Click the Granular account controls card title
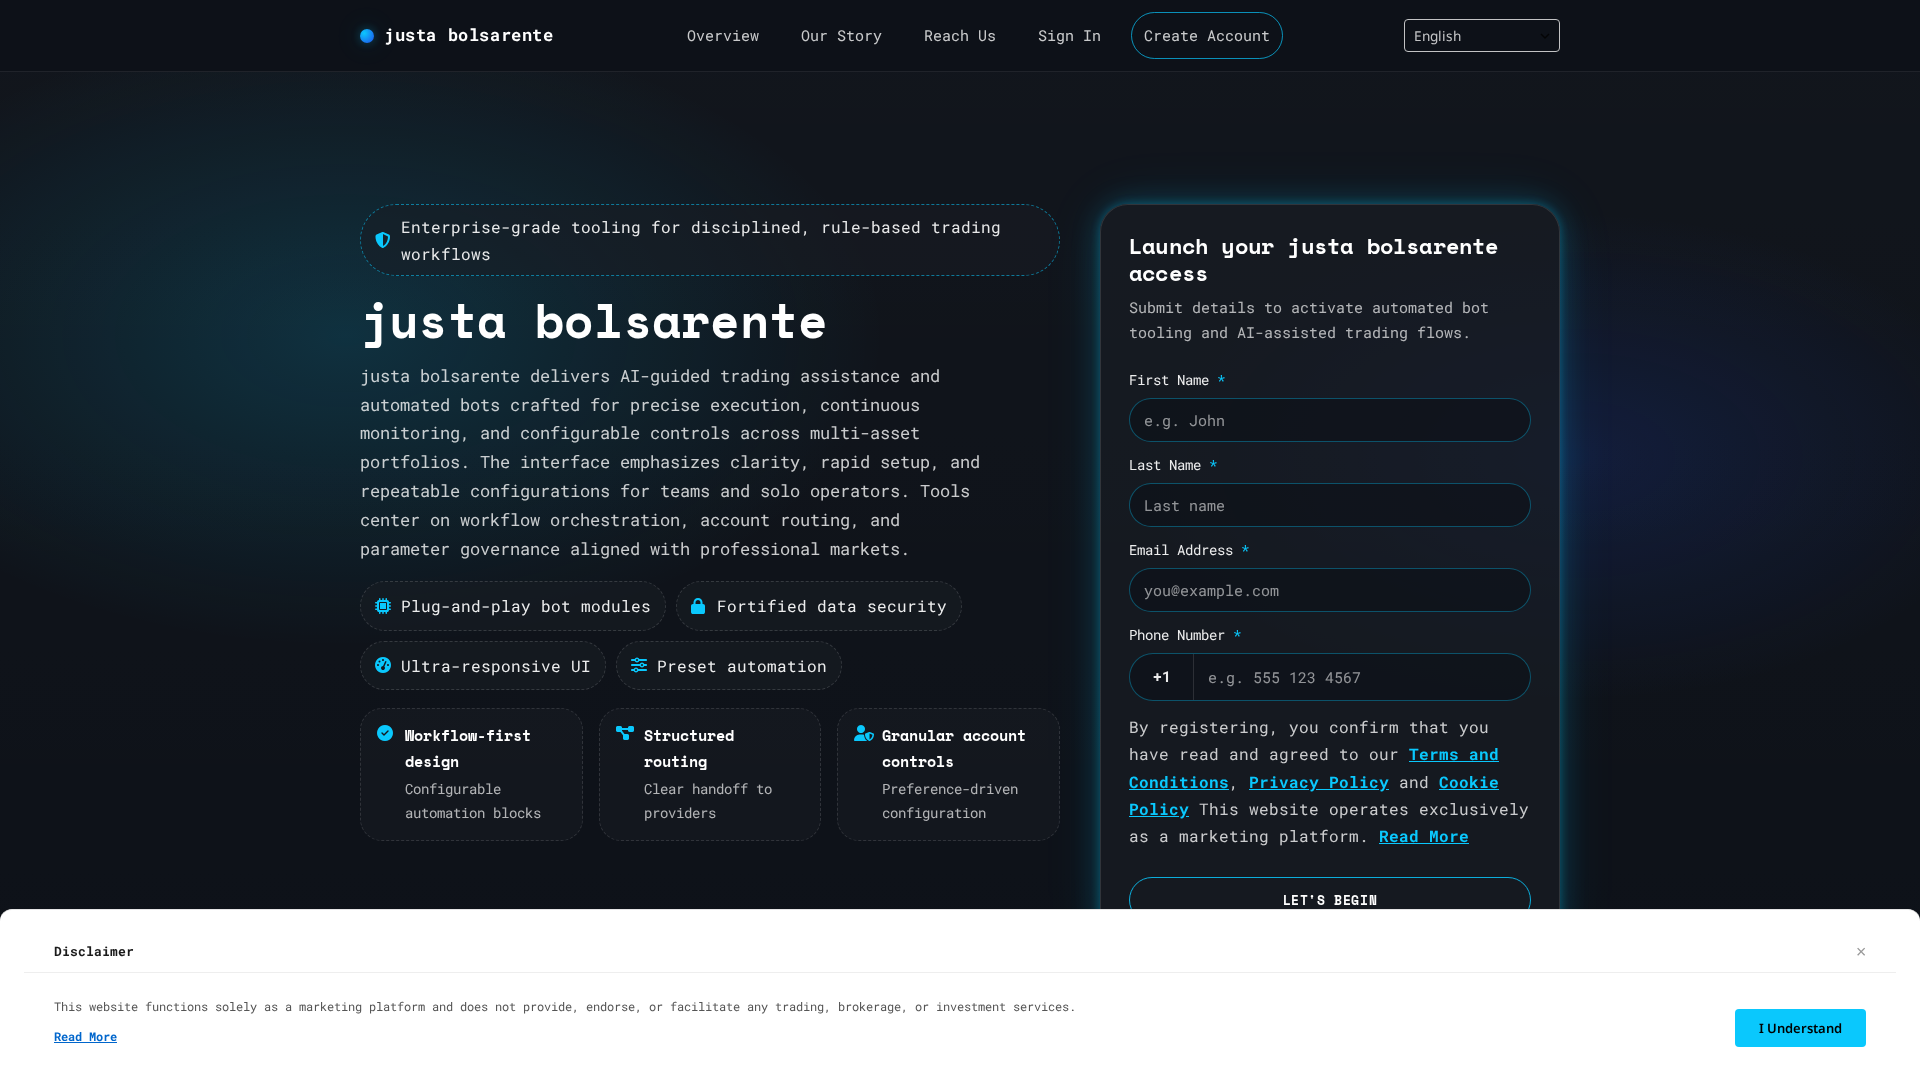 pos(953,748)
